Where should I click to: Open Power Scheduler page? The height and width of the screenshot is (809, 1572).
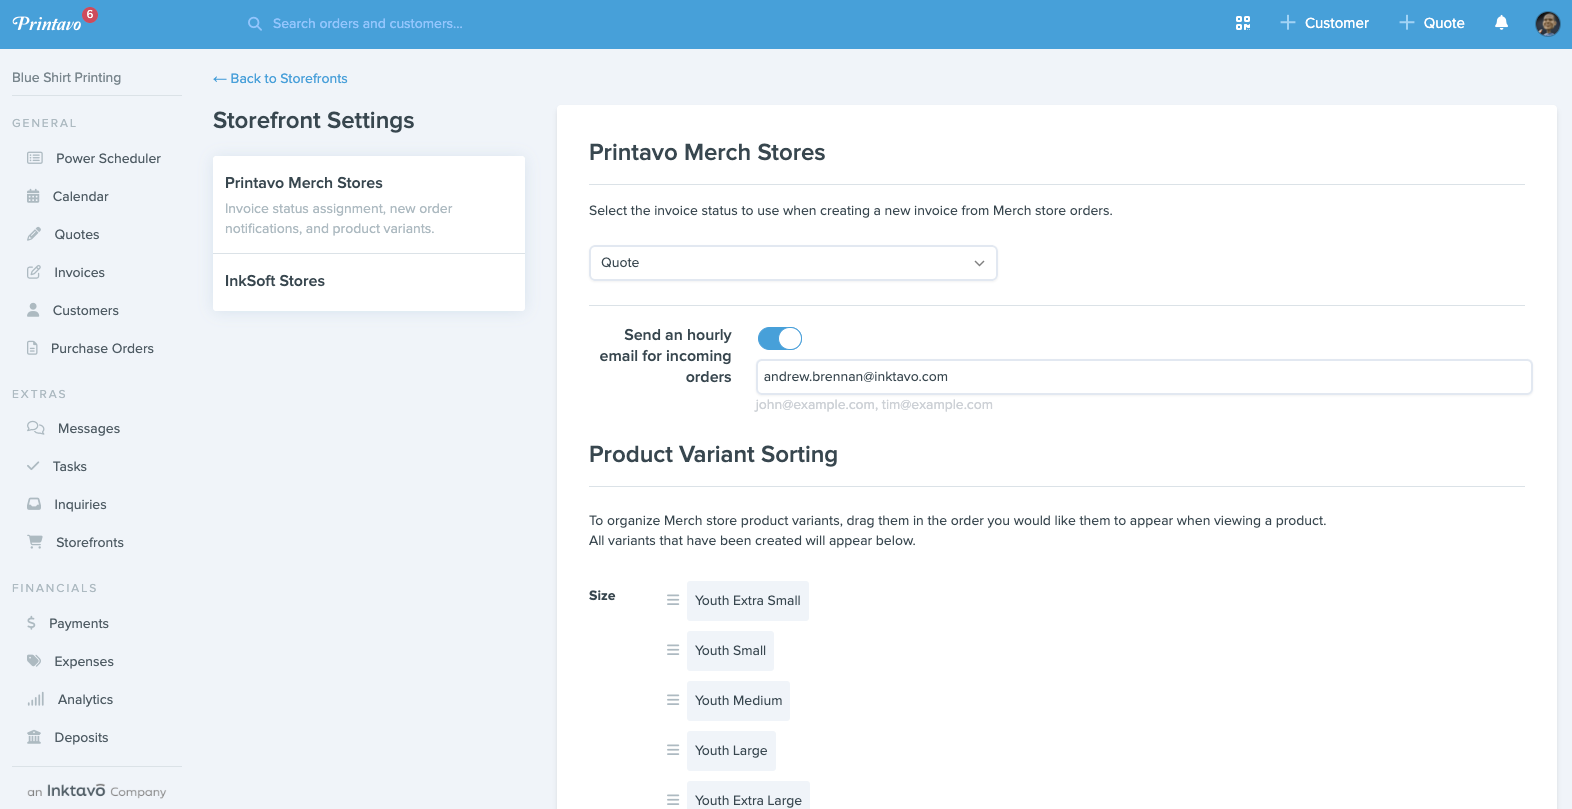[108, 158]
